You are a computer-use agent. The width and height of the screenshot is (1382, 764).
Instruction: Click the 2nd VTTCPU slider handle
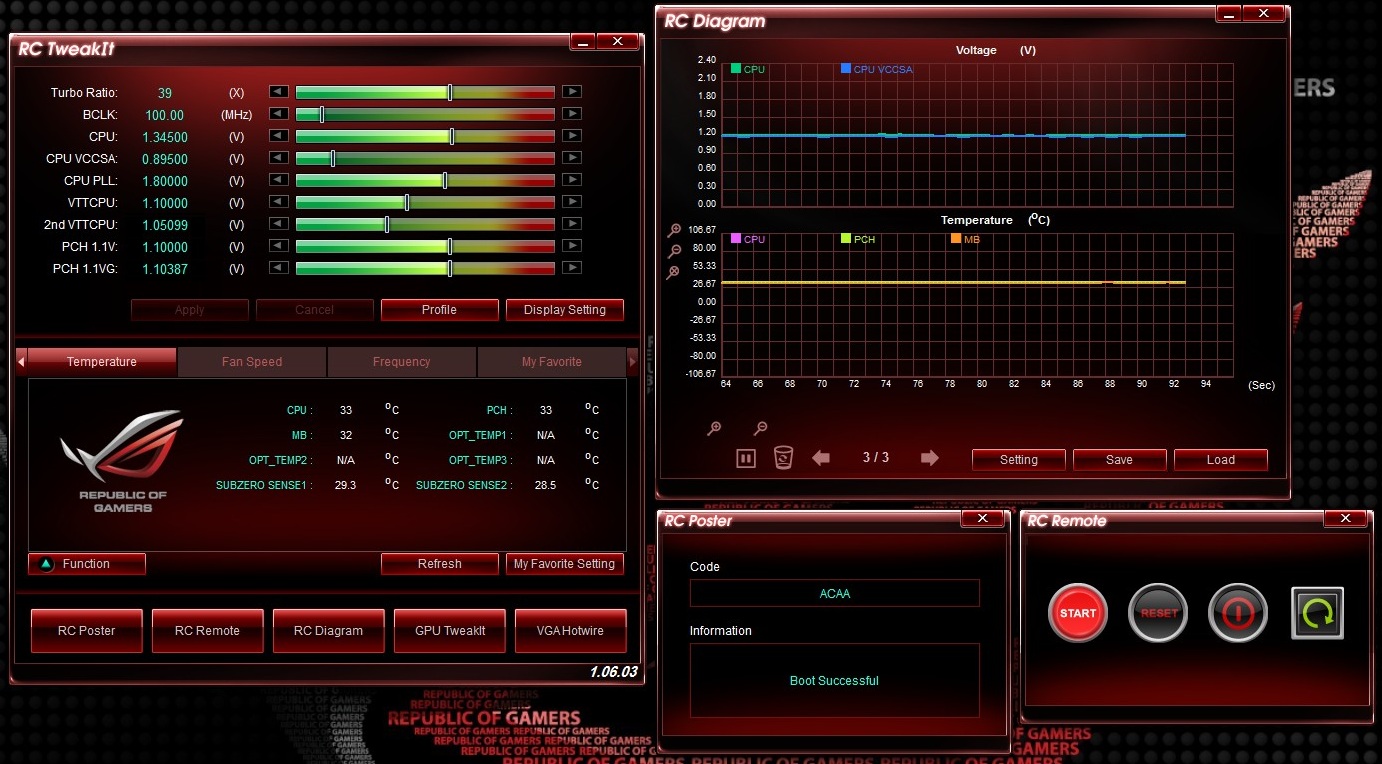click(387, 224)
